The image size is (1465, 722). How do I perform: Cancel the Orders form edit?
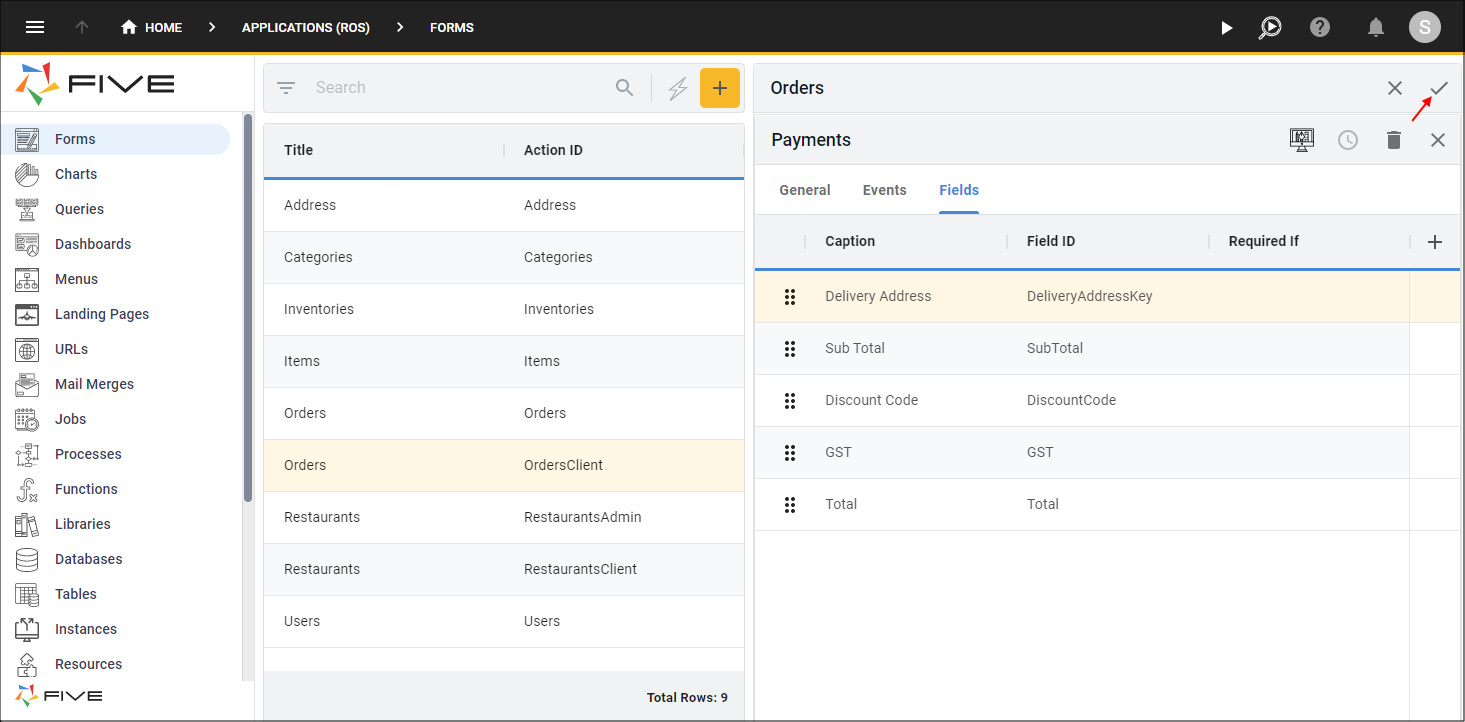point(1395,88)
